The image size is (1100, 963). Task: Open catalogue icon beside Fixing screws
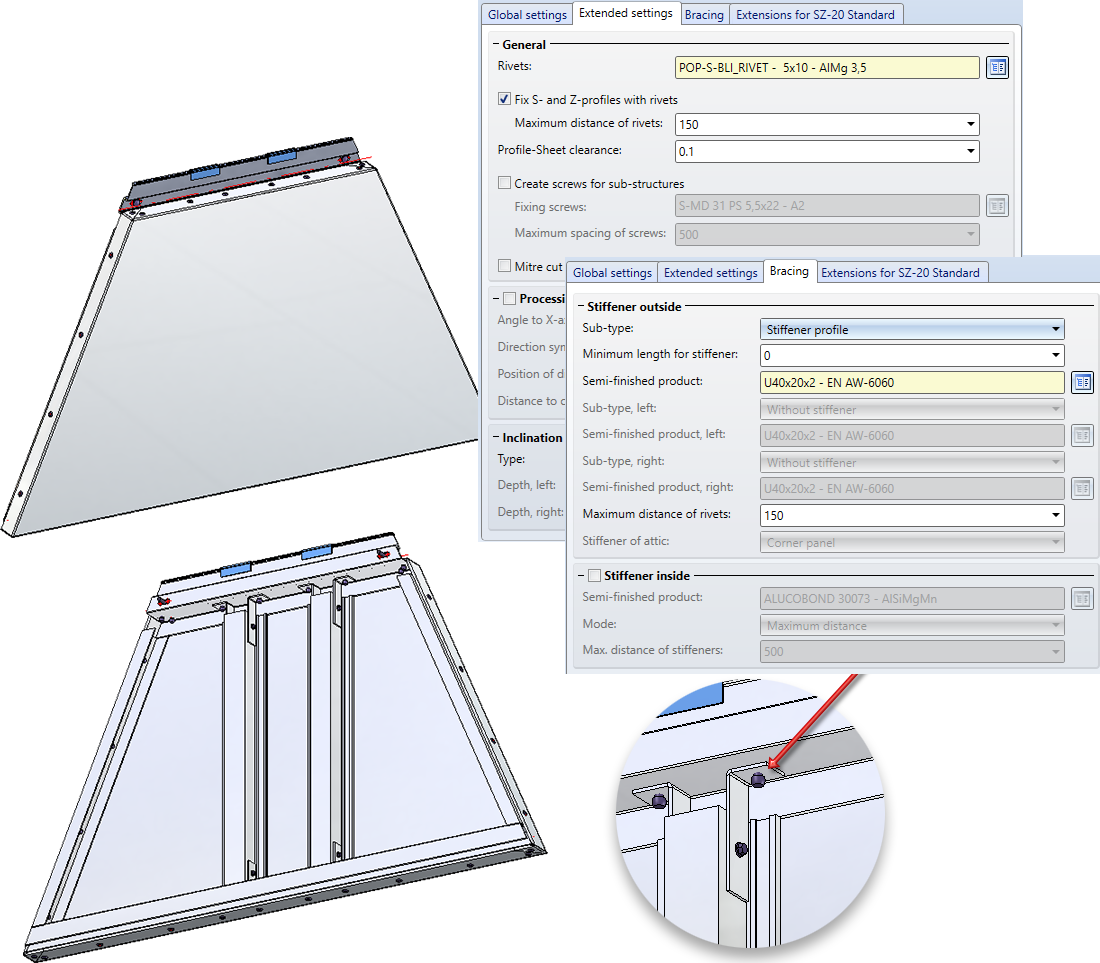(997, 206)
